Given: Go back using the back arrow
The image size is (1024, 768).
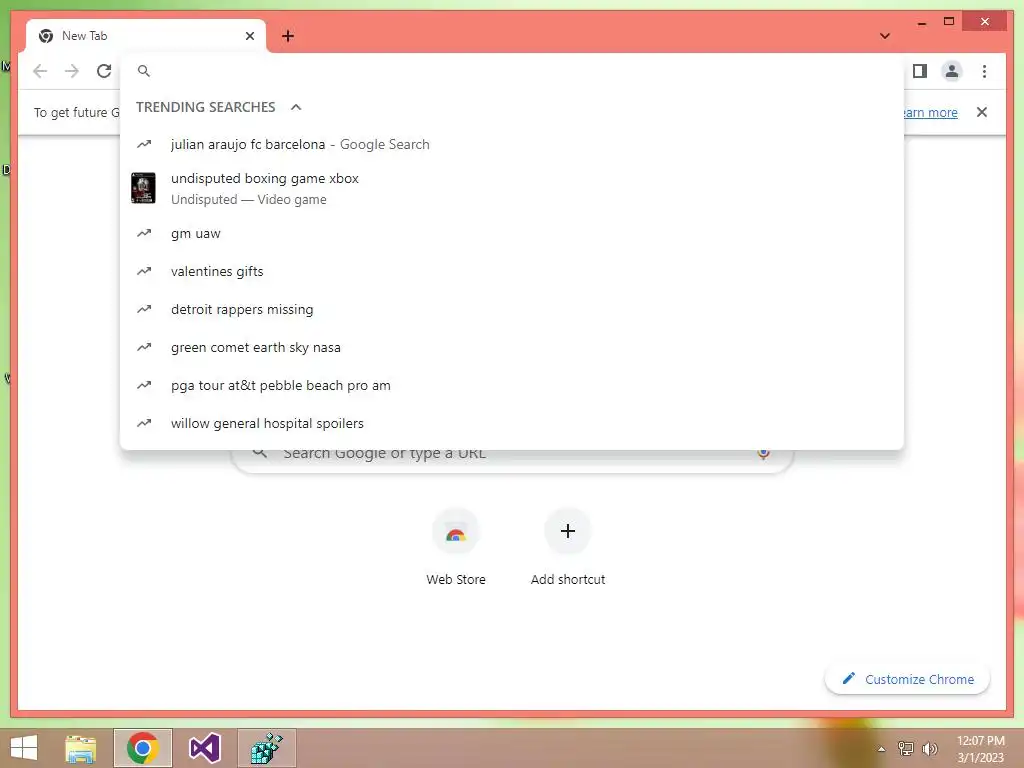Looking at the screenshot, I should pyautogui.click(x=40, y=71).
